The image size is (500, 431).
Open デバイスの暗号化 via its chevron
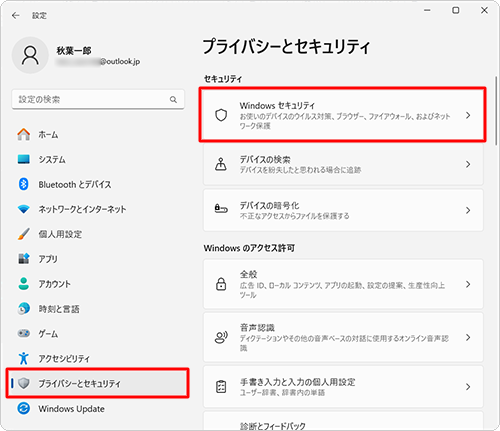coord(468,210)
